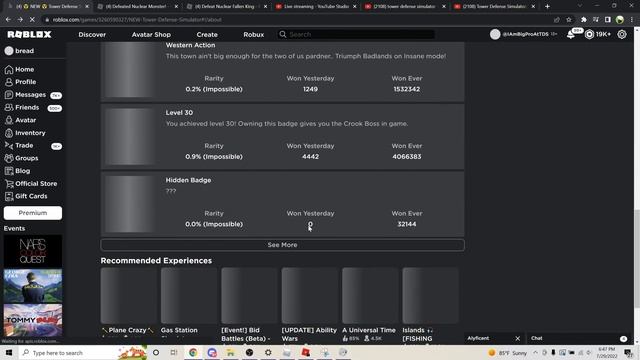Image resolution: width=640 pixels, height=360 pixels.
Task: Open the Robux balance icon showing 19K+
Action: (x=589, y=35)
